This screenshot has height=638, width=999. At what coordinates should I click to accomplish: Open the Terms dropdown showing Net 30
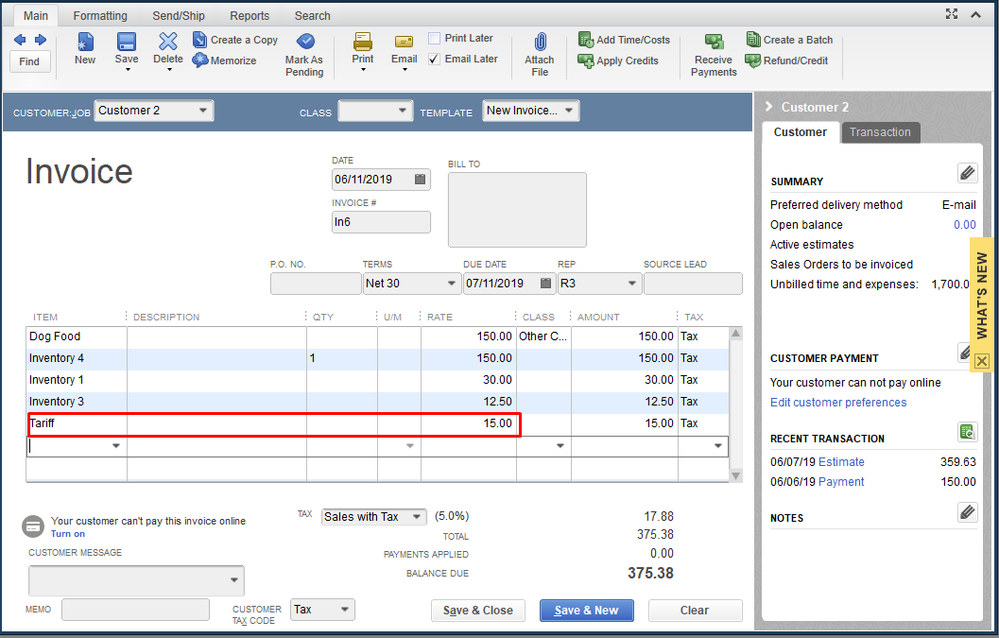click(450, 283)
